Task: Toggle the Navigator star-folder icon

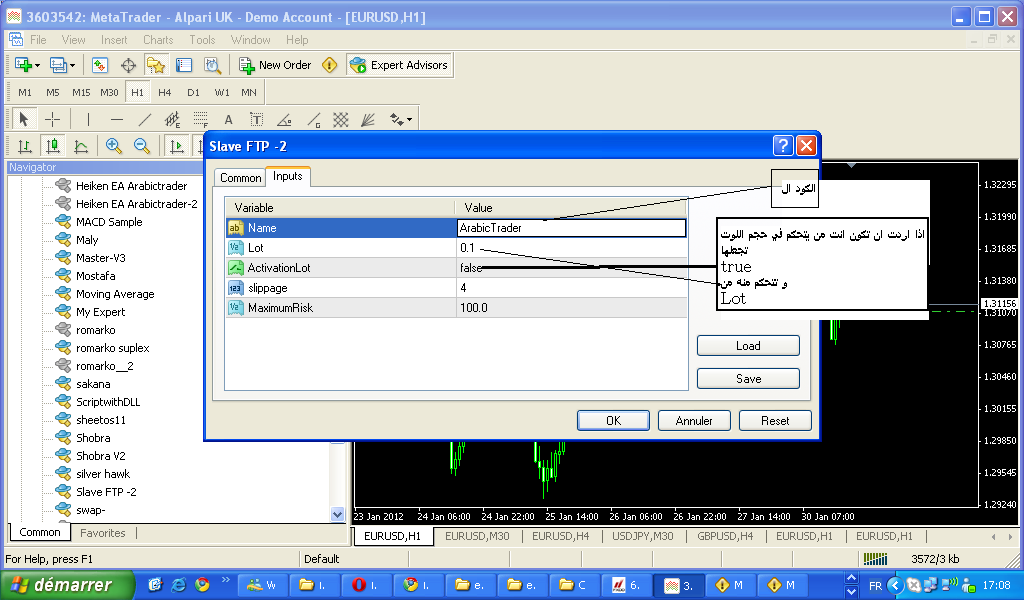Action: tap(155, 65)
